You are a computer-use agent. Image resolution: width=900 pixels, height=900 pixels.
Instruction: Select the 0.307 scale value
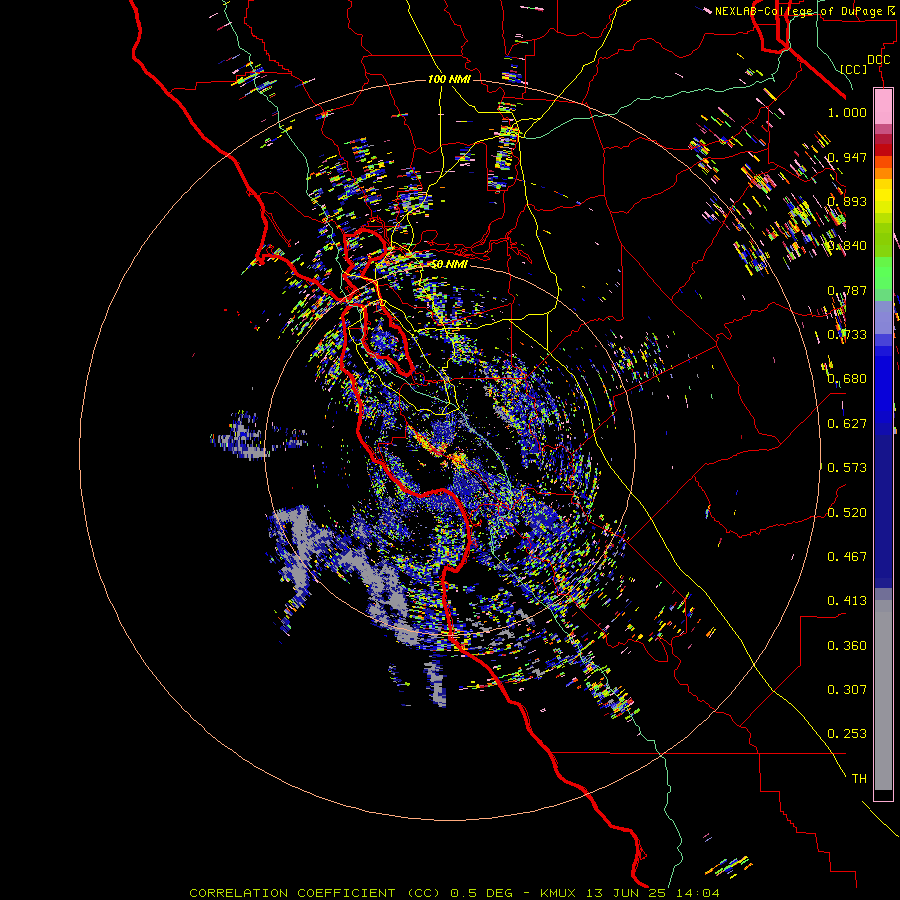pyautogui.click(x=847, y=690)
